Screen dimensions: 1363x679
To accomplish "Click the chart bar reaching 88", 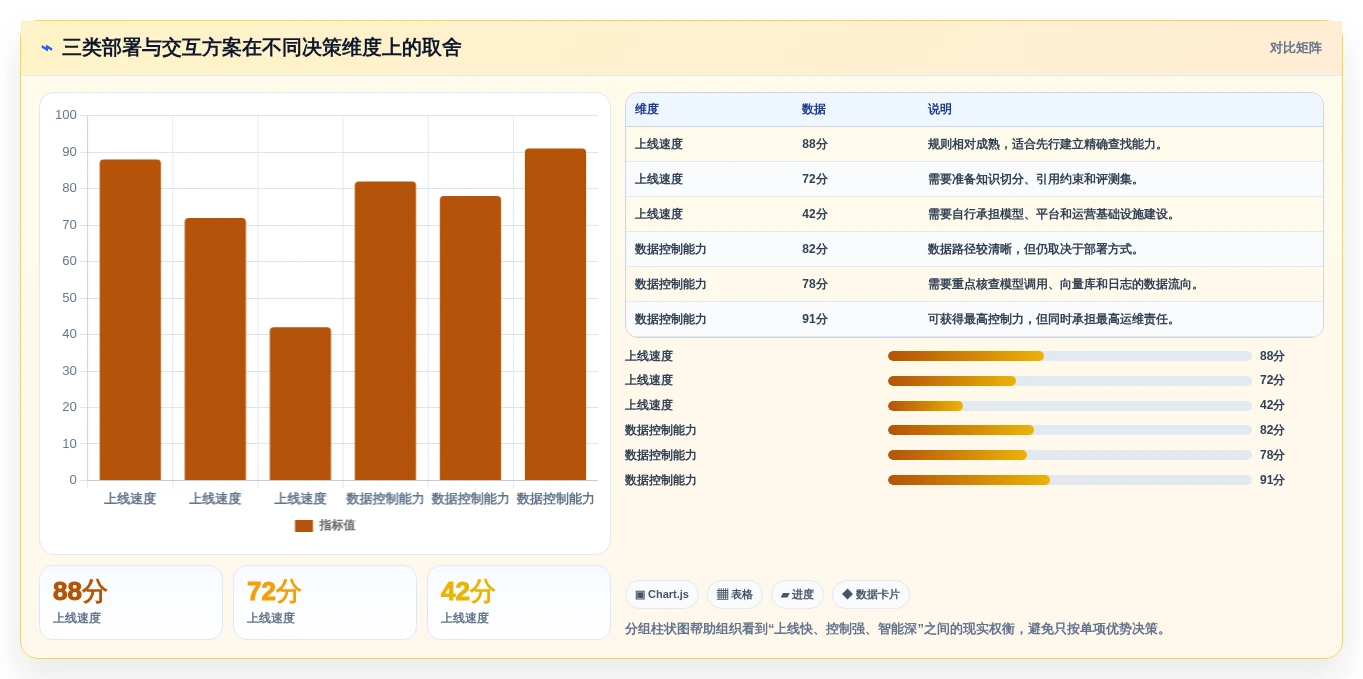I will point(130,320).
